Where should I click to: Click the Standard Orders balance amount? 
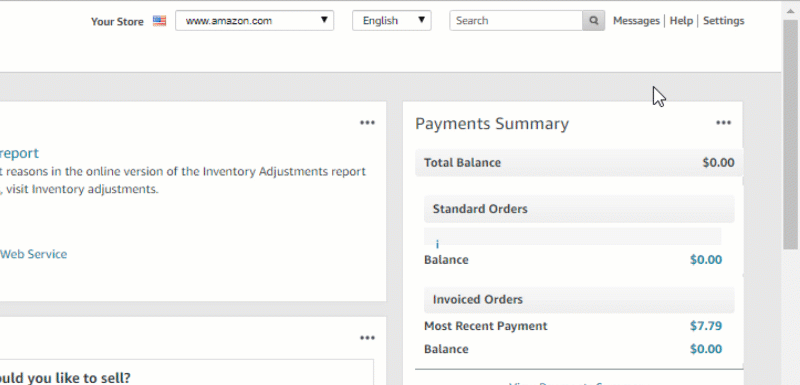(x=706, y=260)
